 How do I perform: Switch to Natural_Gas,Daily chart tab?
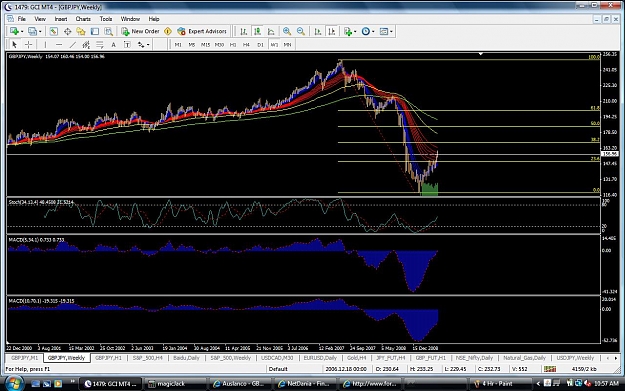point(524,358)
